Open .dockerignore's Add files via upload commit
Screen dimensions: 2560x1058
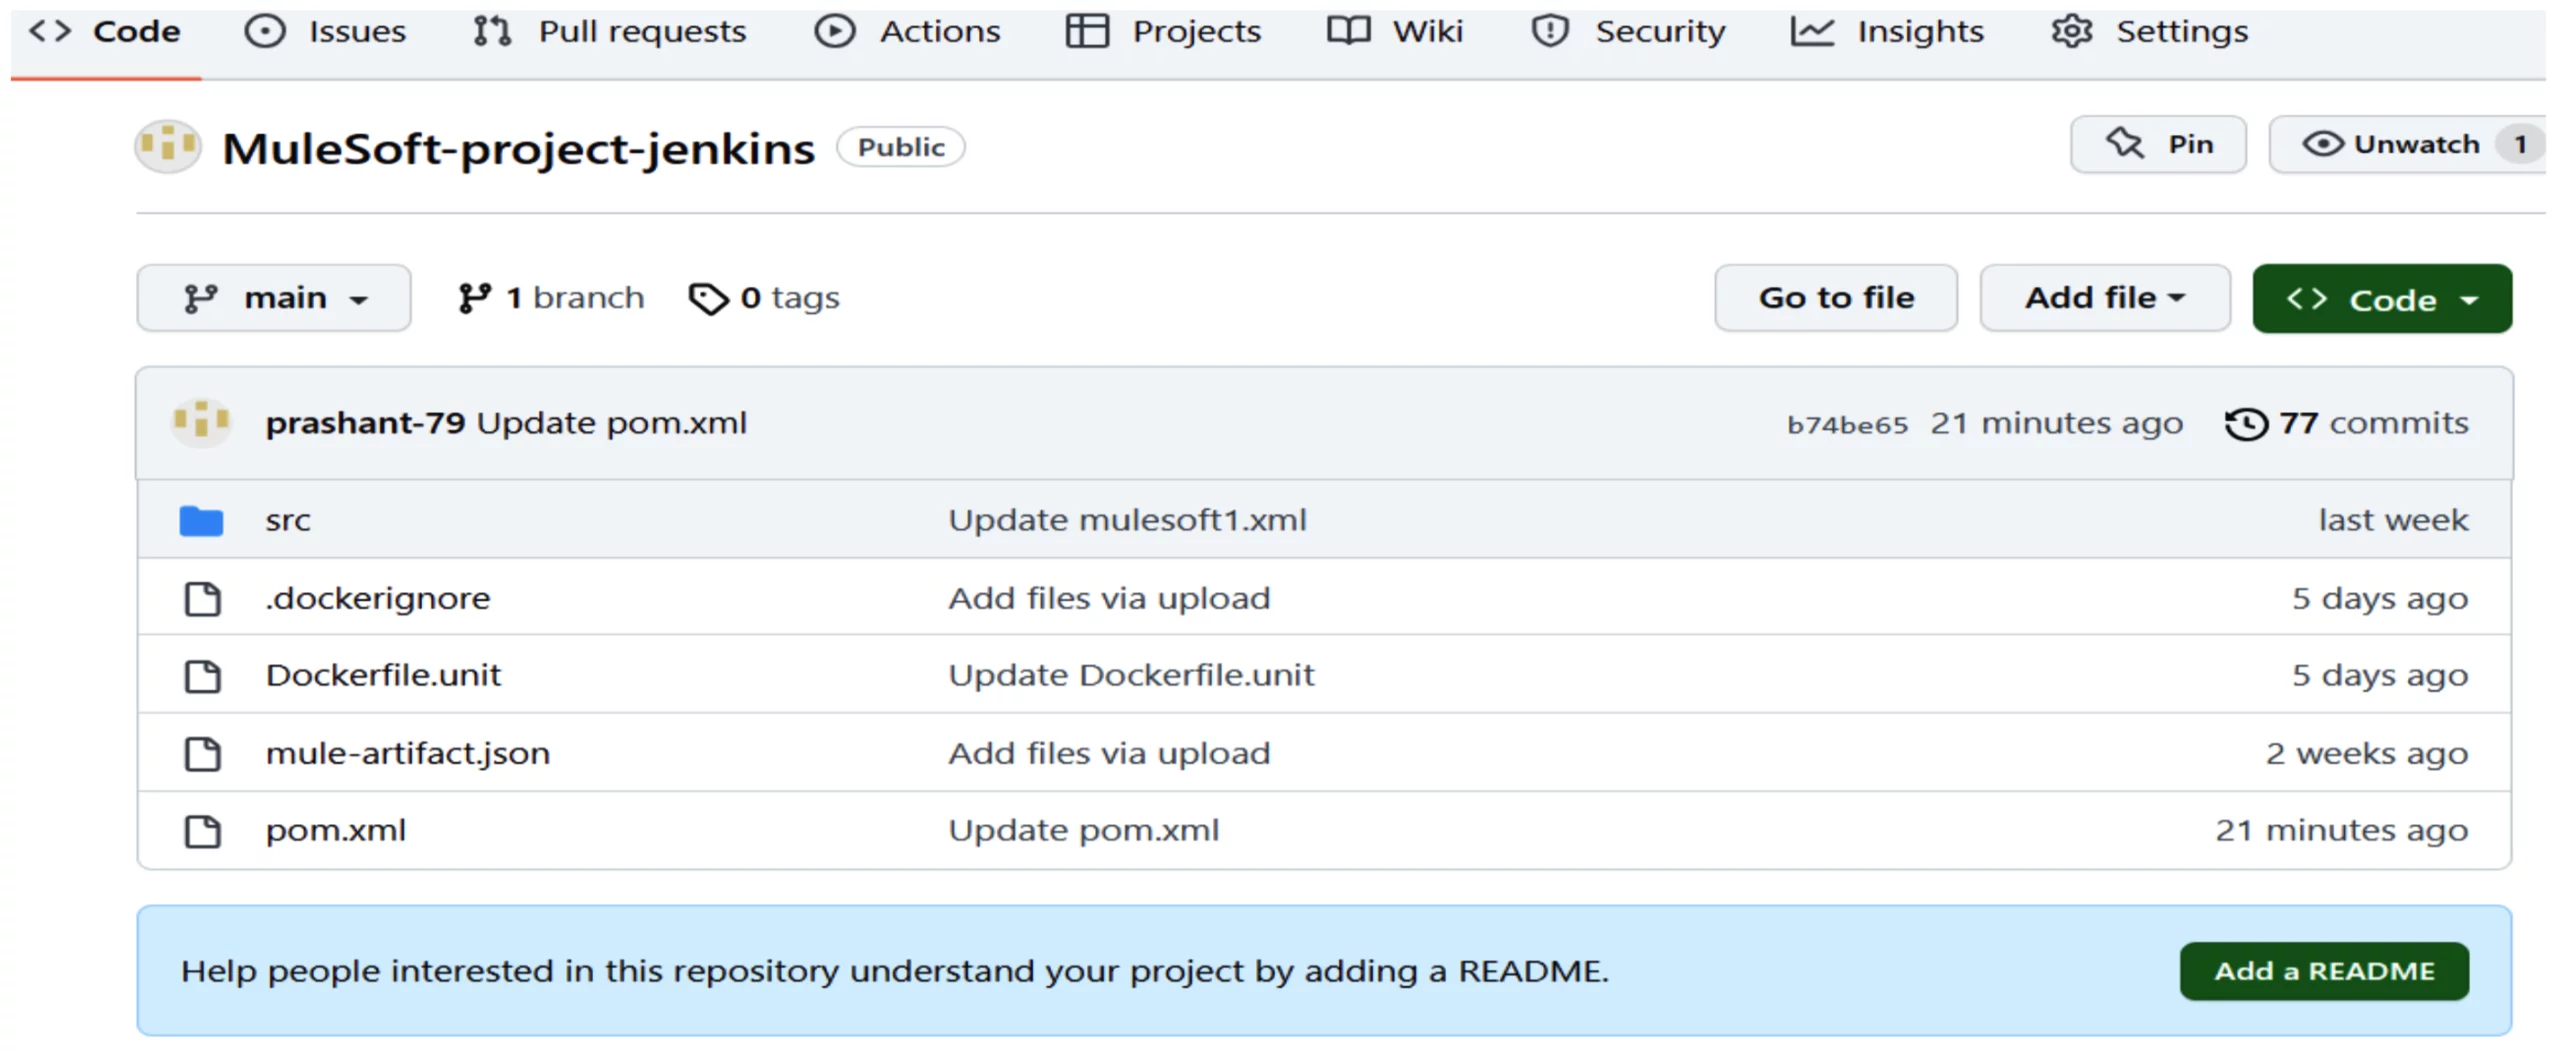[x=1109, y=598]
